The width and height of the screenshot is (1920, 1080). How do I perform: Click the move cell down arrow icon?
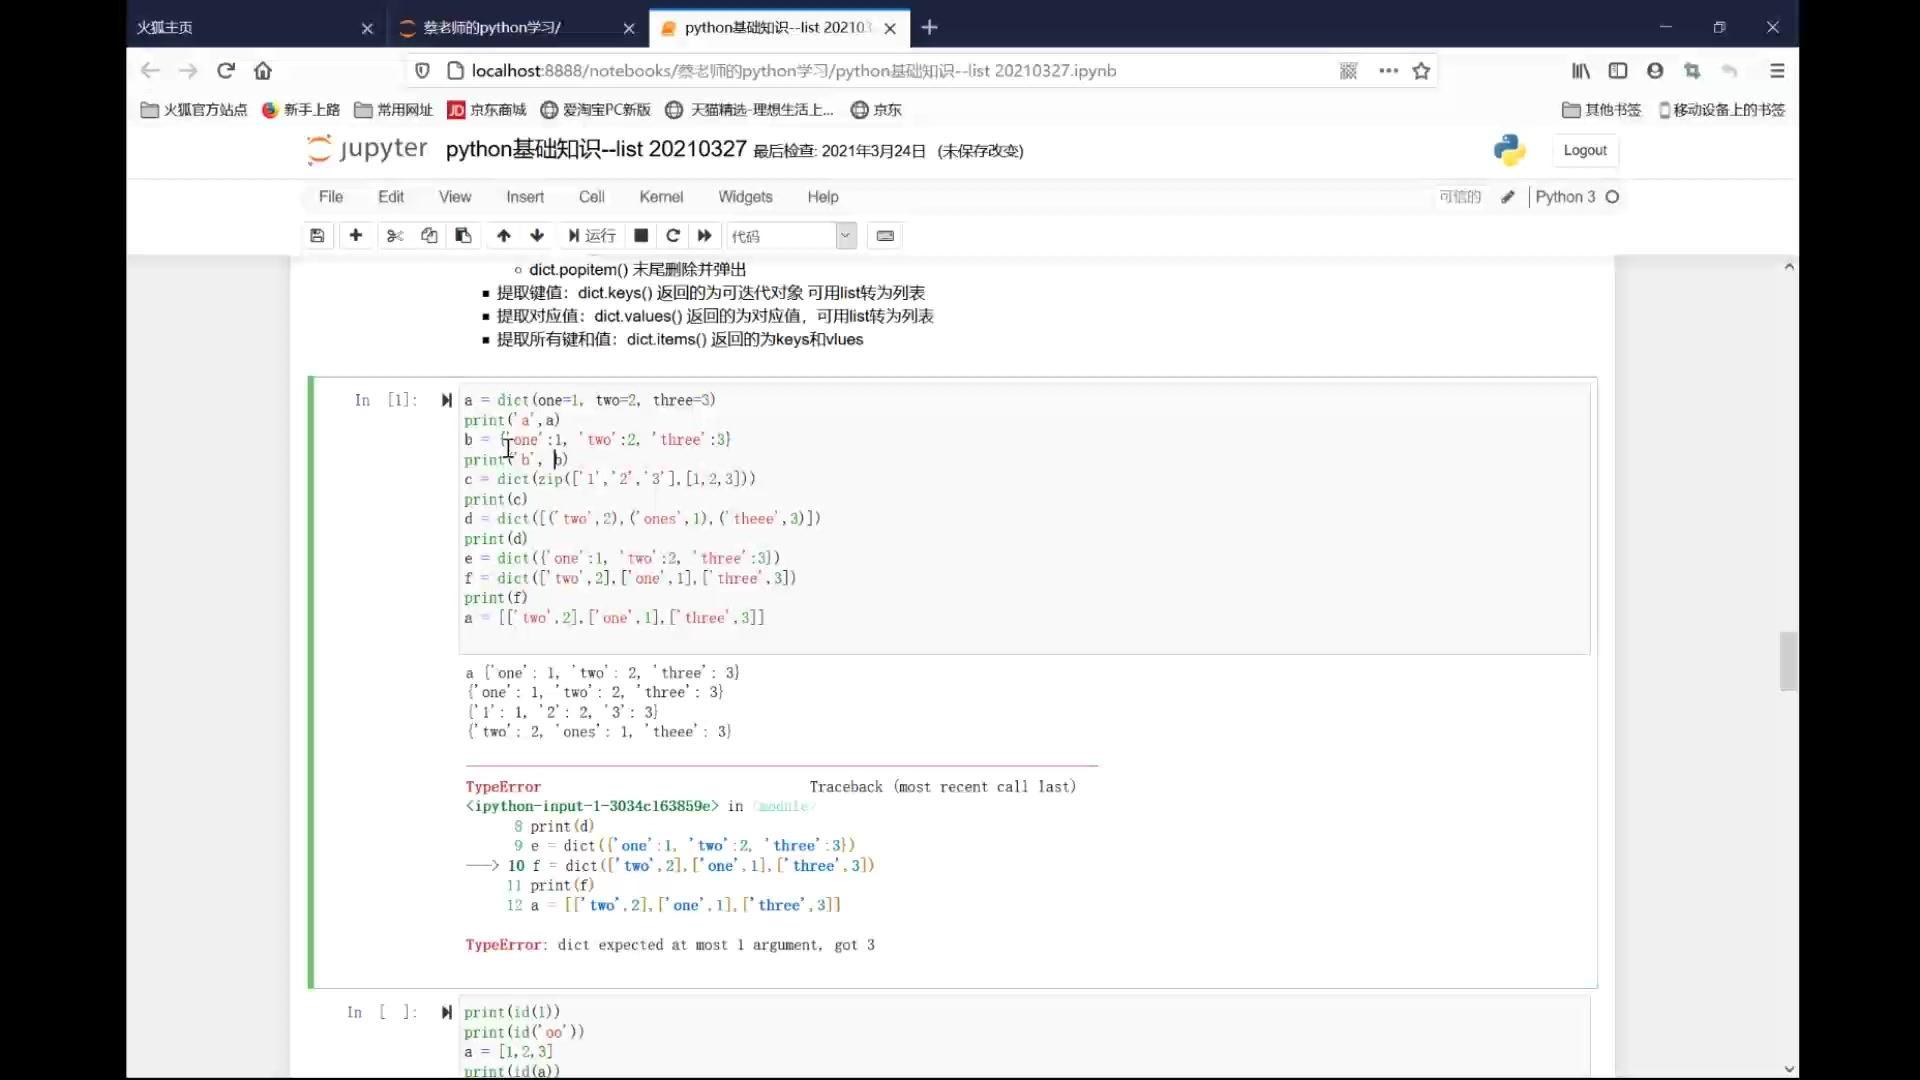click(537, 235)
